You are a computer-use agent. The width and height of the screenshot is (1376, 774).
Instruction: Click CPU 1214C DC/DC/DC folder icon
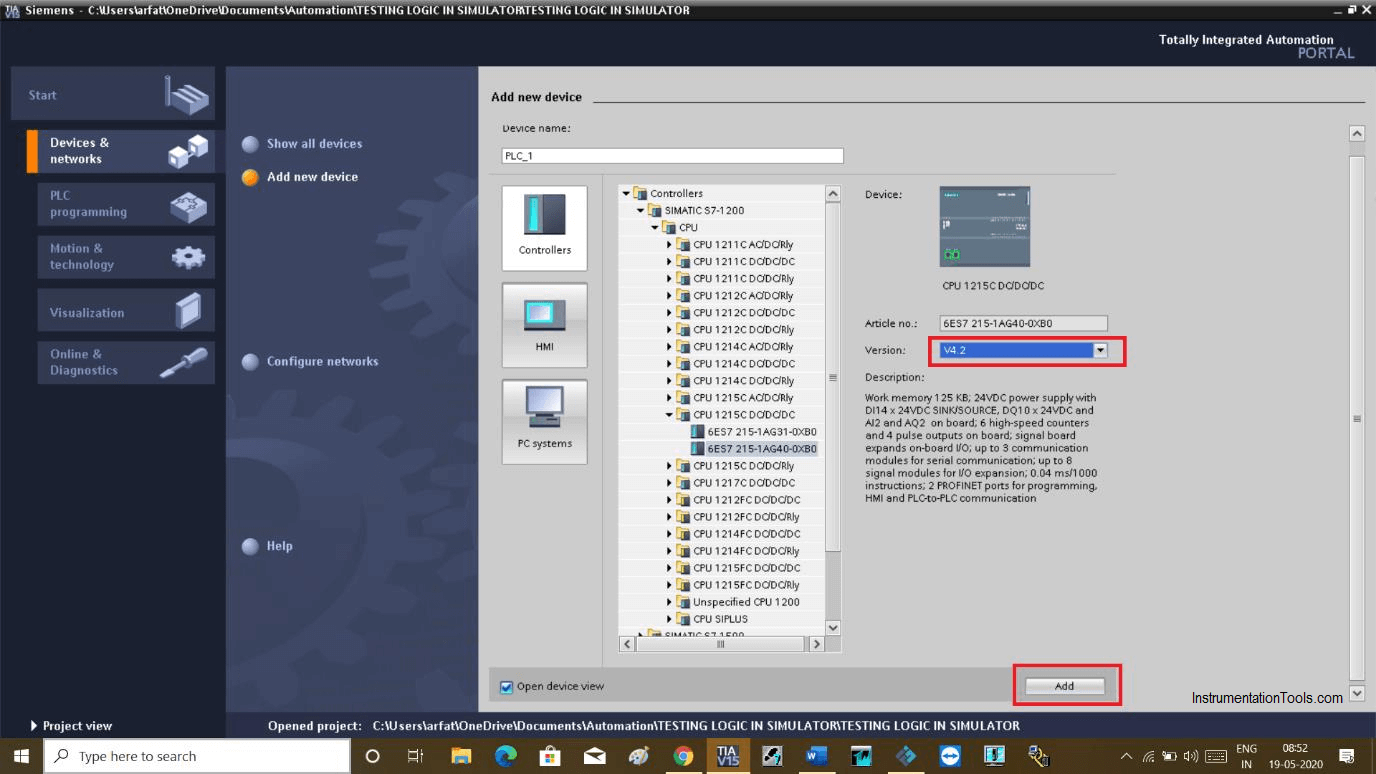683,364
